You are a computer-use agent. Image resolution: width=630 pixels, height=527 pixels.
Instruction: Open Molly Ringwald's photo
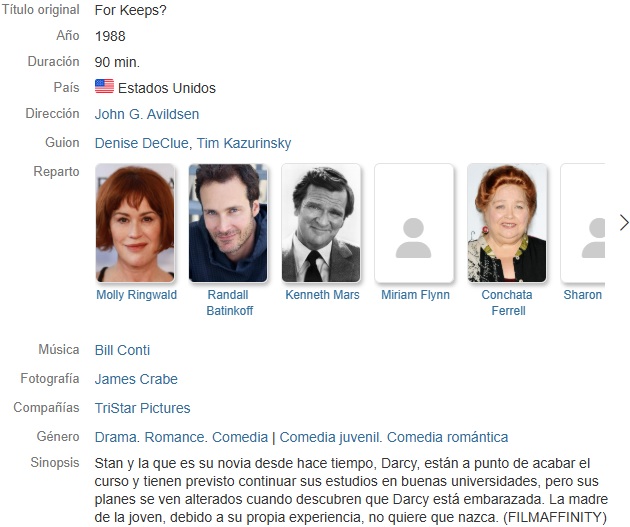(135, 223)
